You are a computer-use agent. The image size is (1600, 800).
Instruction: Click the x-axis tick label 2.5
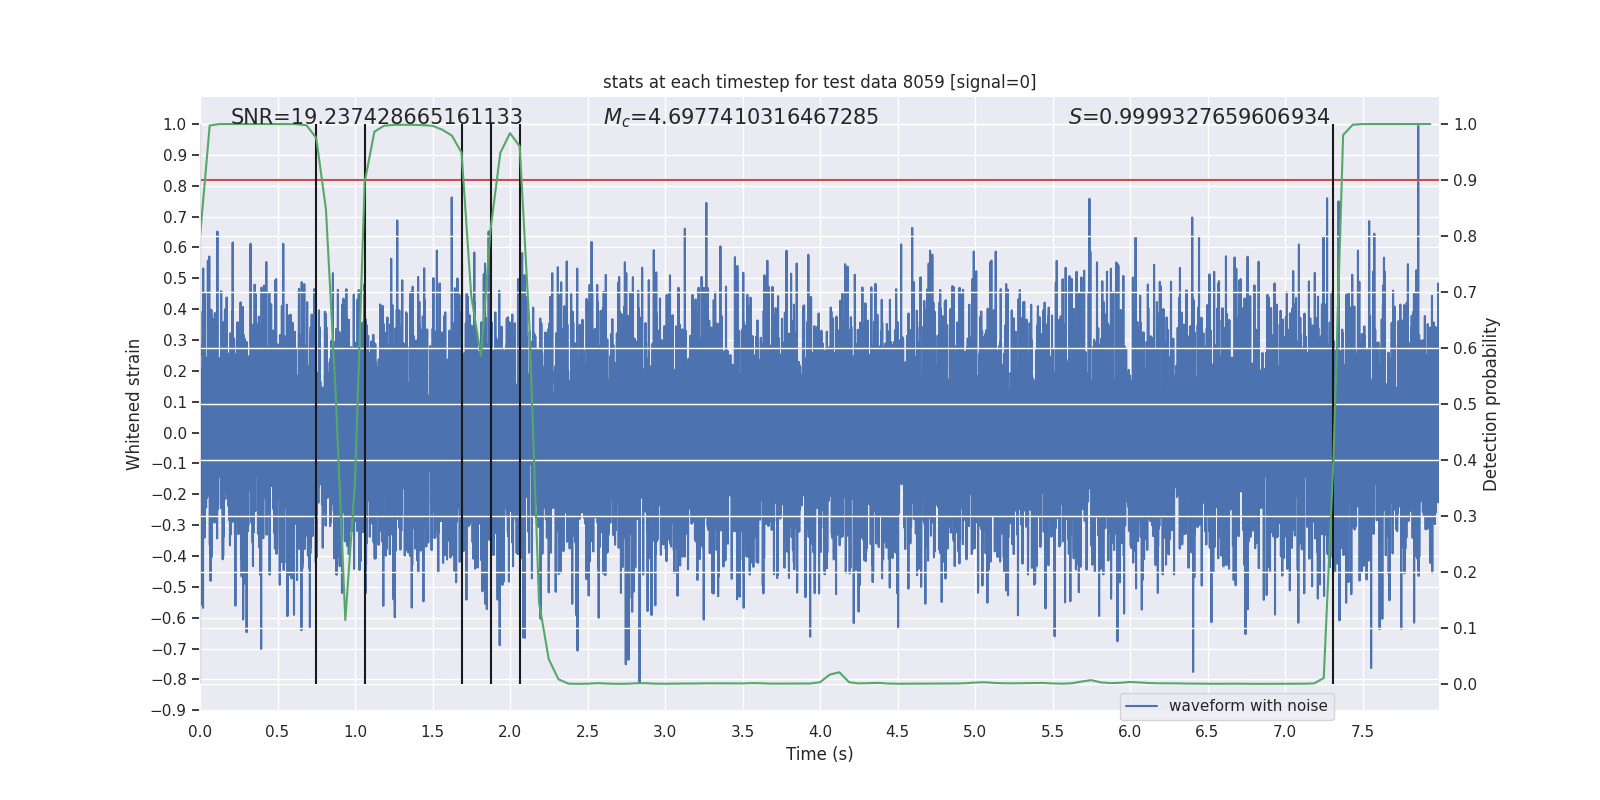[x=587, y=732]
